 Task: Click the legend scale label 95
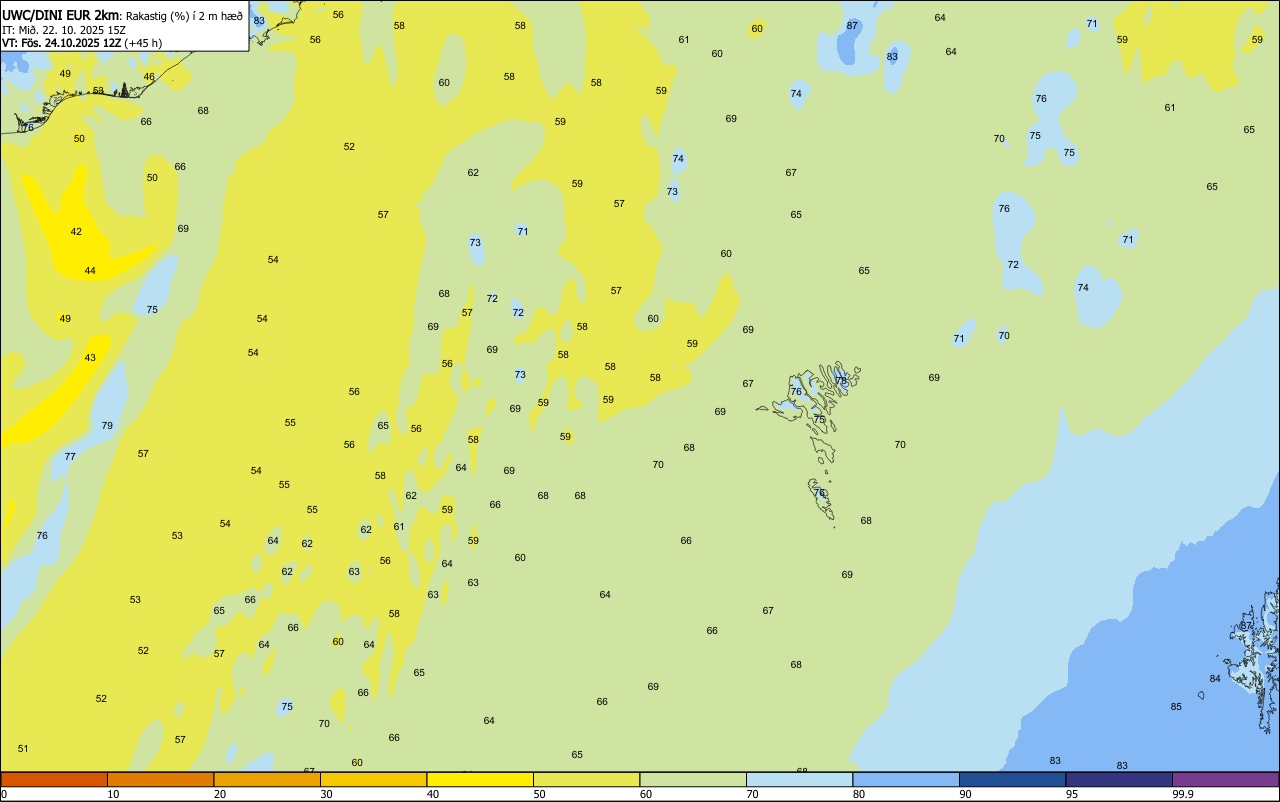tap(1072, 794)
